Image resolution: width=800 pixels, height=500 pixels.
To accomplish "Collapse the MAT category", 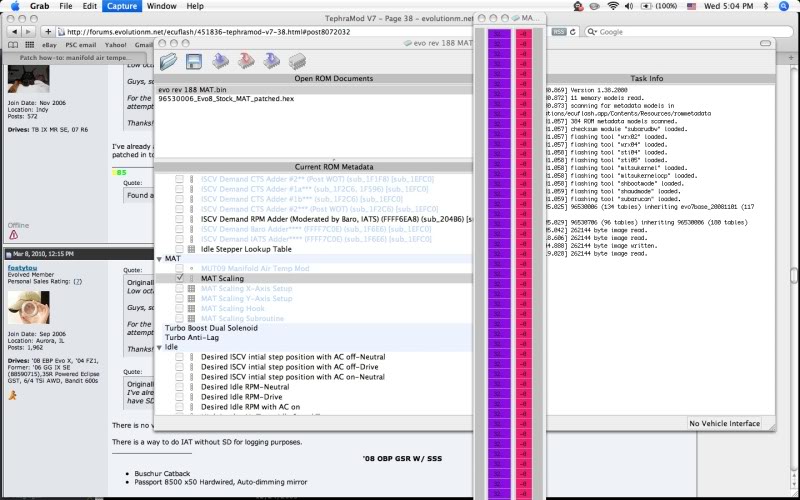I will point(159,259).
